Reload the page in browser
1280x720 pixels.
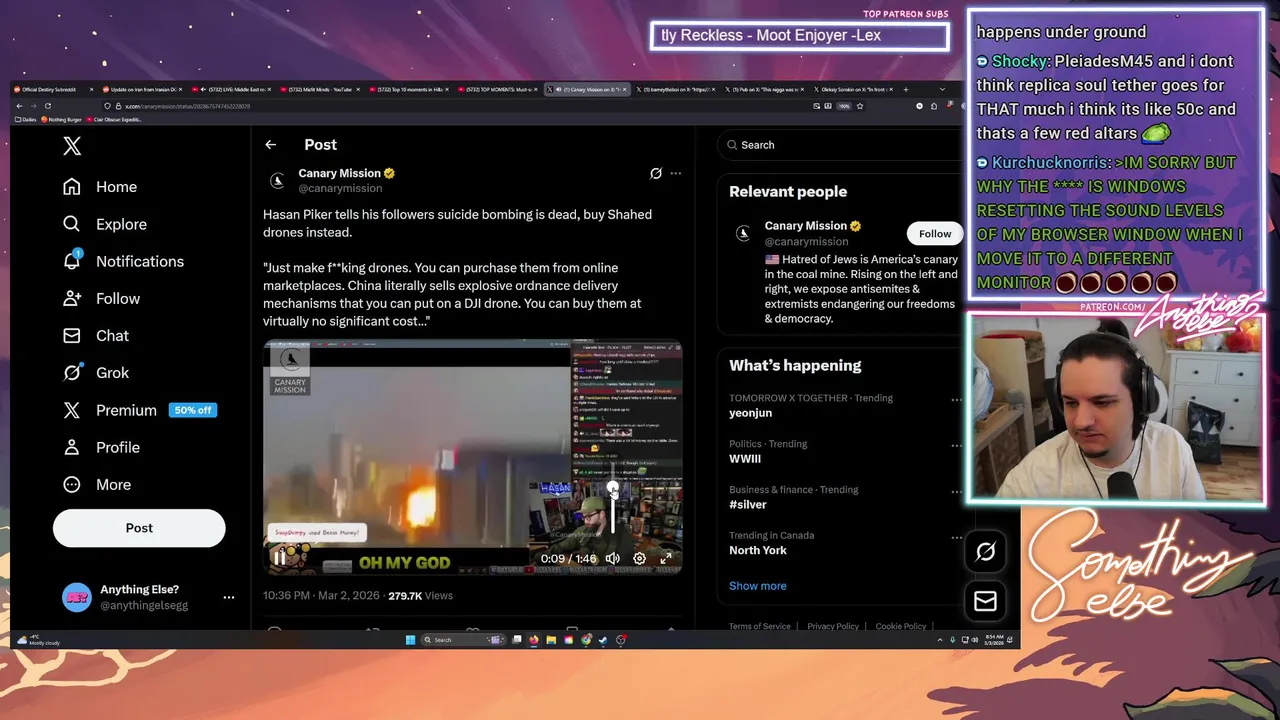(47, 106)
